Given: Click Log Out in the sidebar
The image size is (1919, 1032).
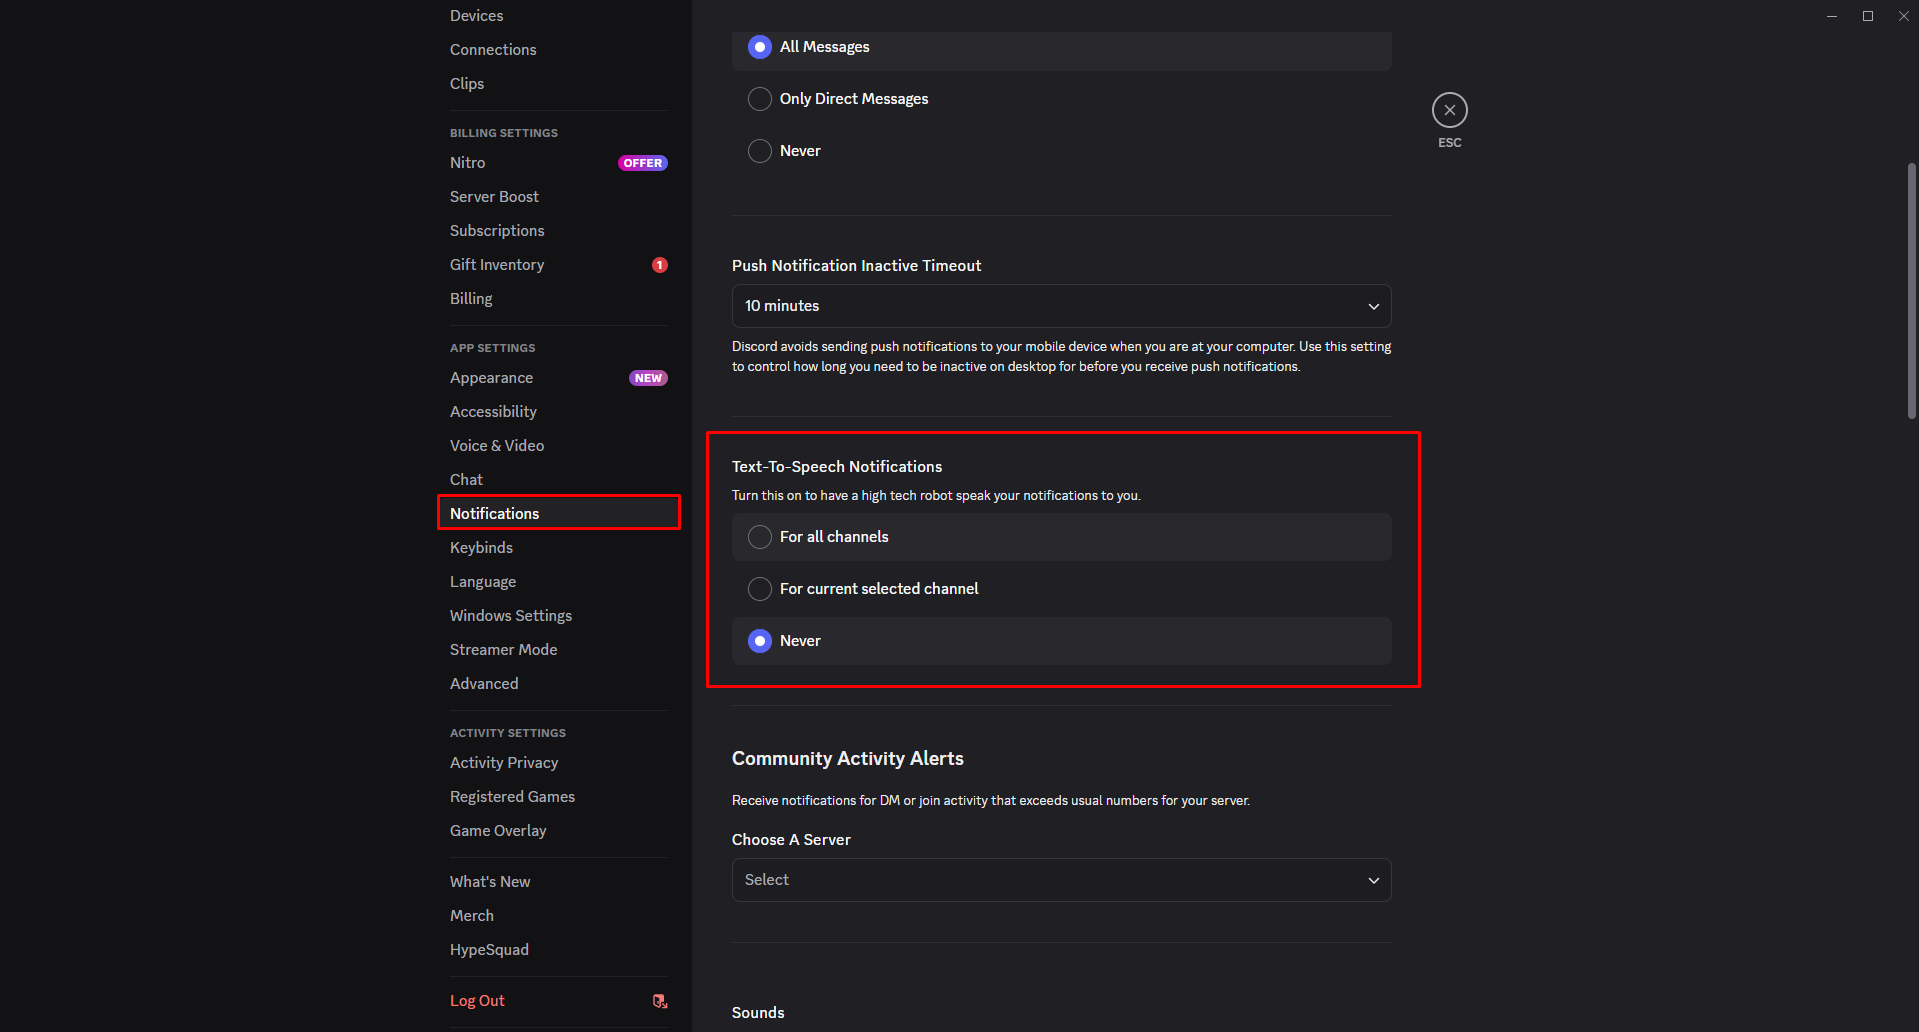Looking at the screenshot, I should [477, 1000].
